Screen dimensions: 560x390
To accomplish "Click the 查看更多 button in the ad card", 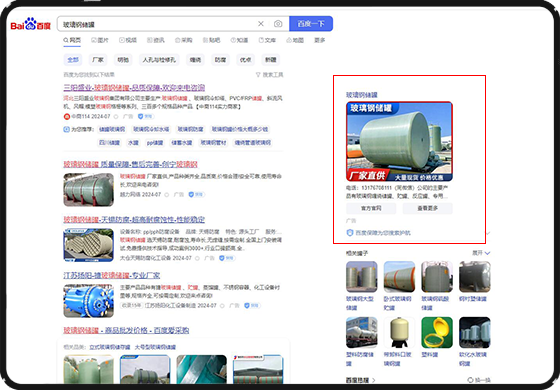I will (428, 208).
